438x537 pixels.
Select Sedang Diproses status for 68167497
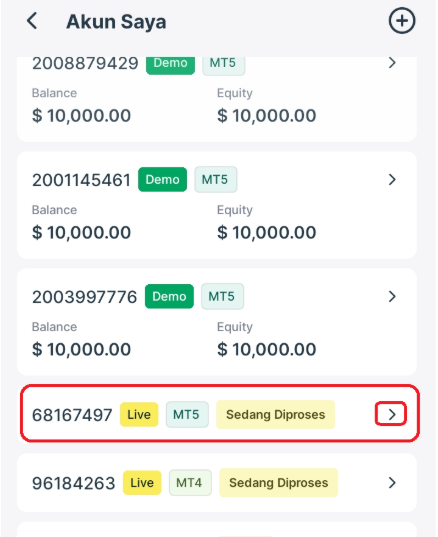(275, 414)
